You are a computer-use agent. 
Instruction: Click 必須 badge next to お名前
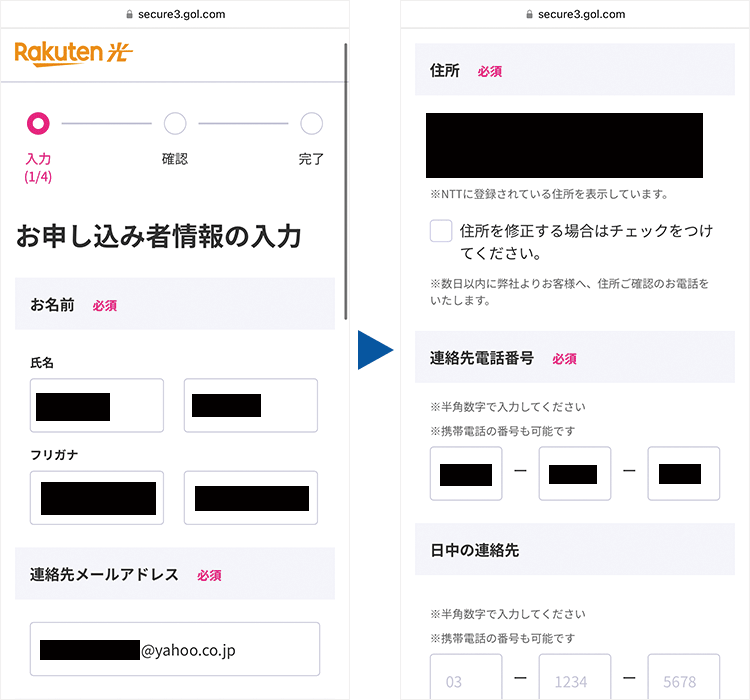[105, 305]
